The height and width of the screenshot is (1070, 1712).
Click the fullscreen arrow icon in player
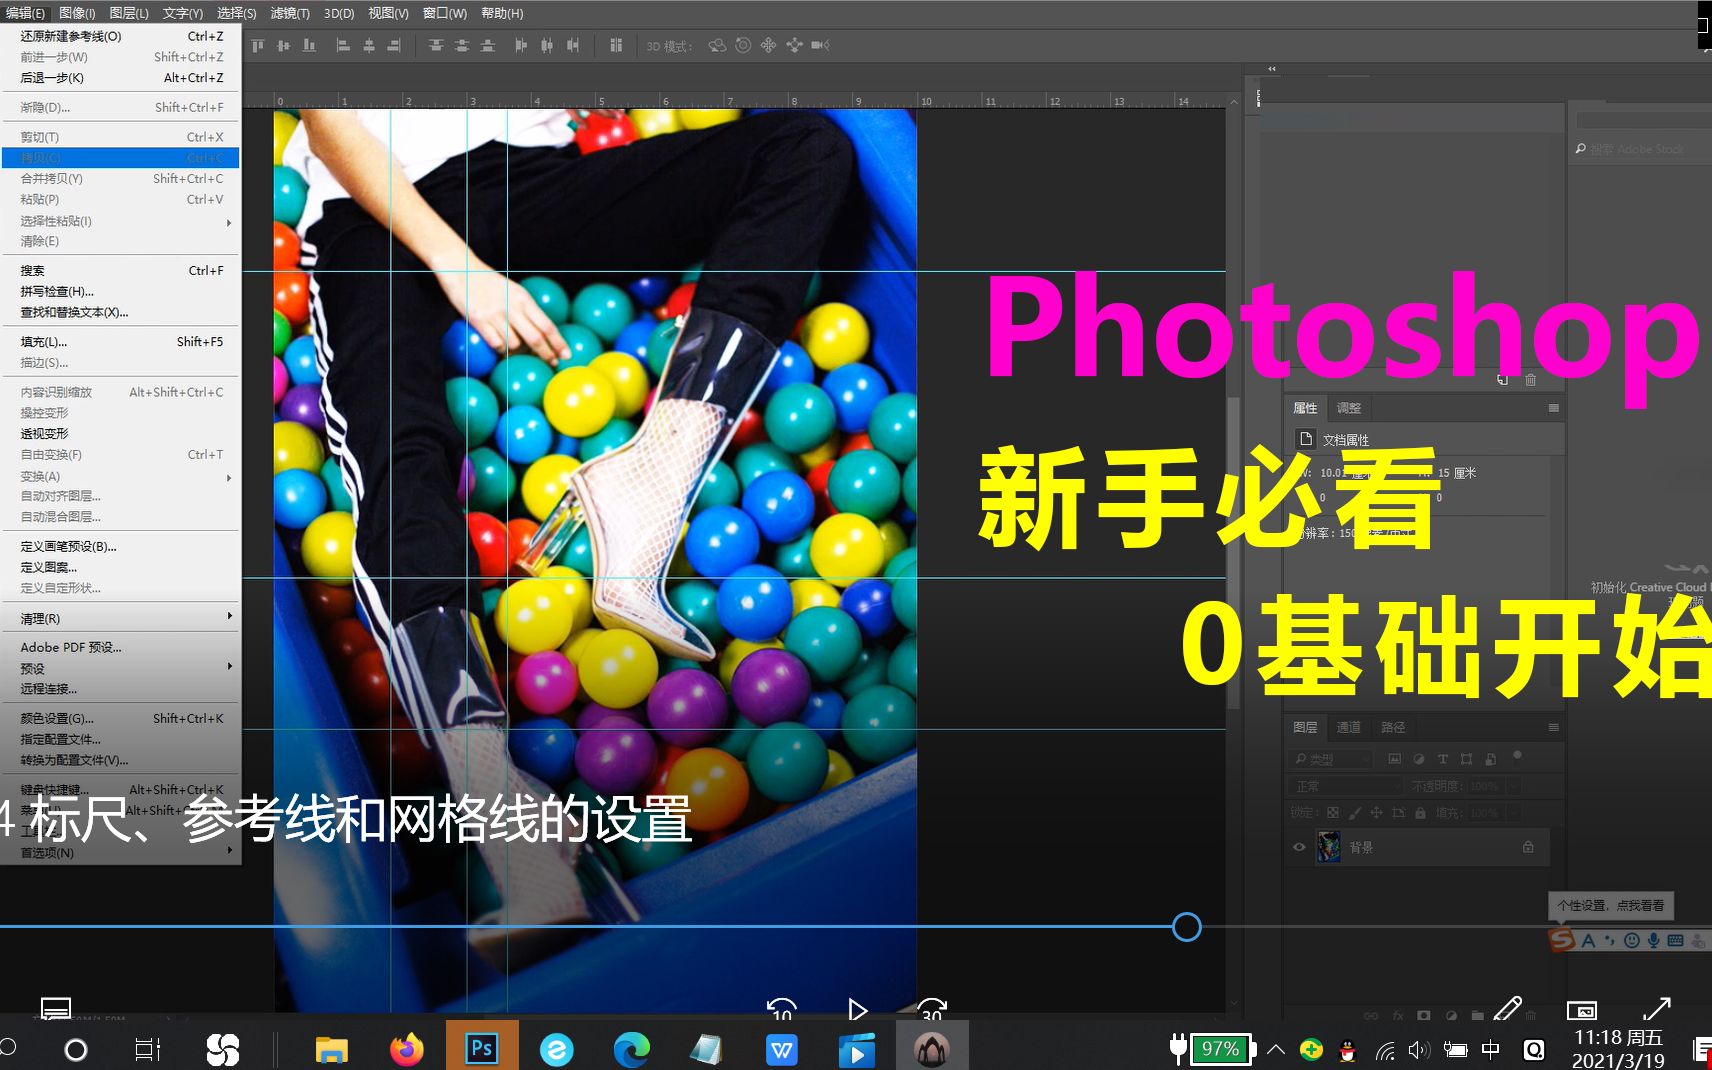pyautogui.click(x=1657, y=1008)
